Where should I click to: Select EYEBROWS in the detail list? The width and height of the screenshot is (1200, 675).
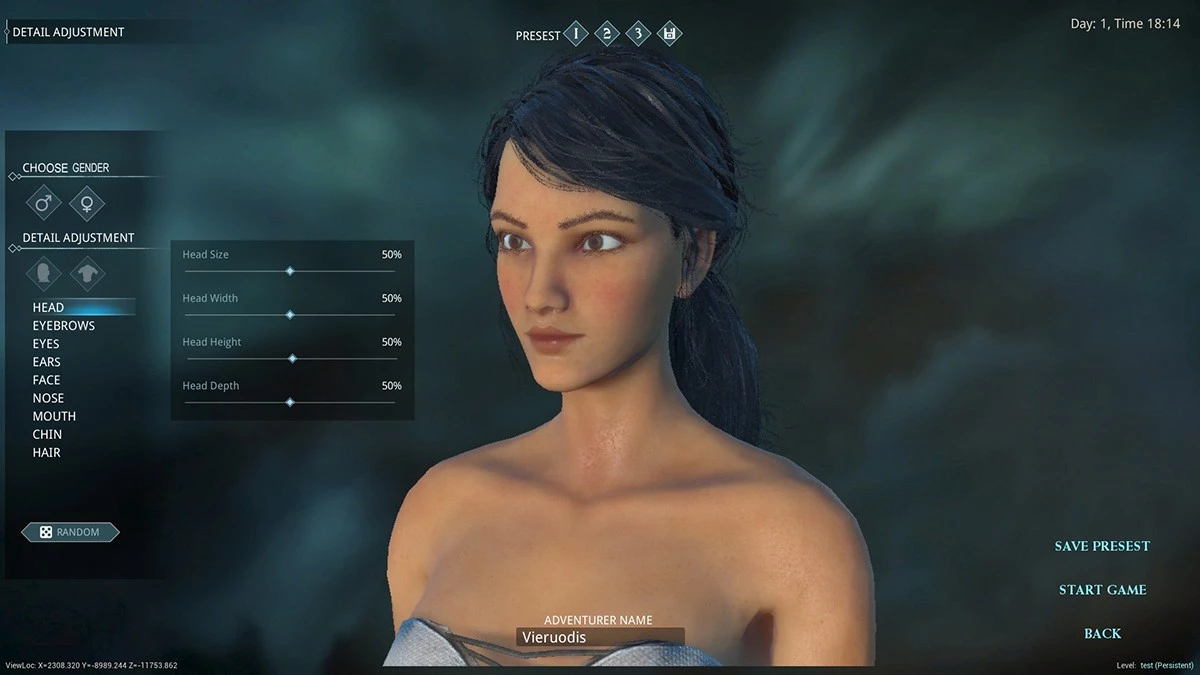pos(63,326)
